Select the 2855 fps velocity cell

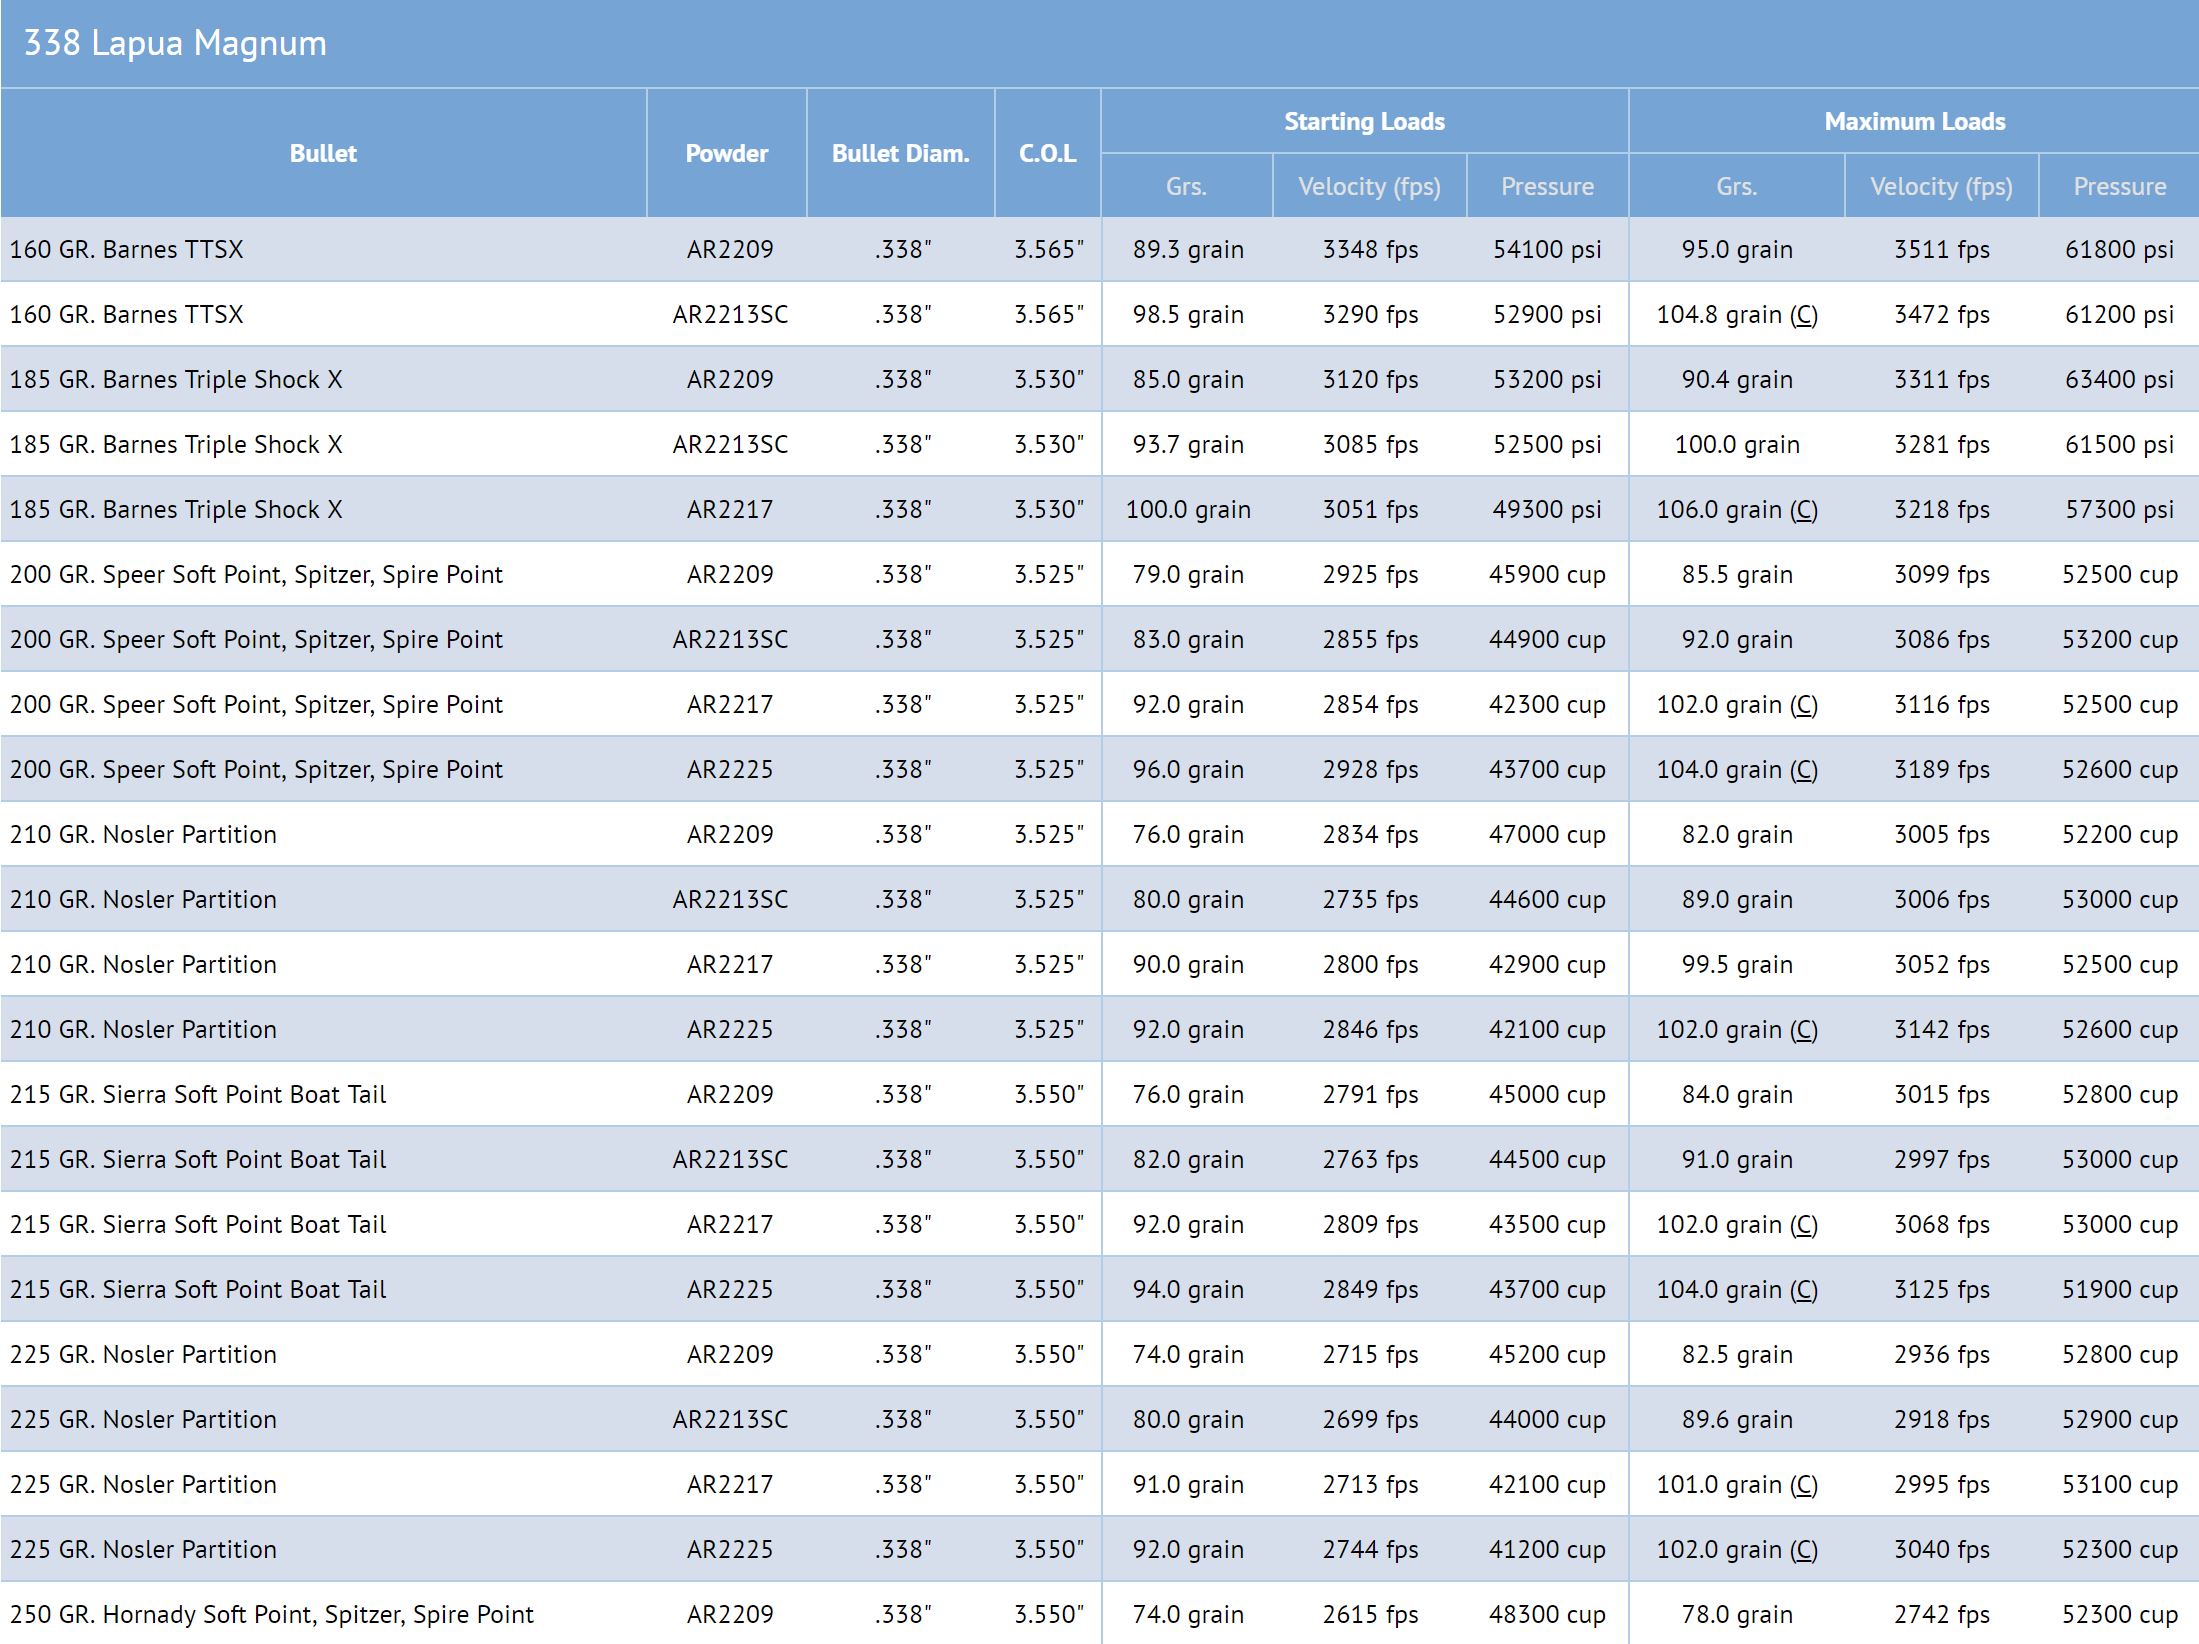[1370, 639]
